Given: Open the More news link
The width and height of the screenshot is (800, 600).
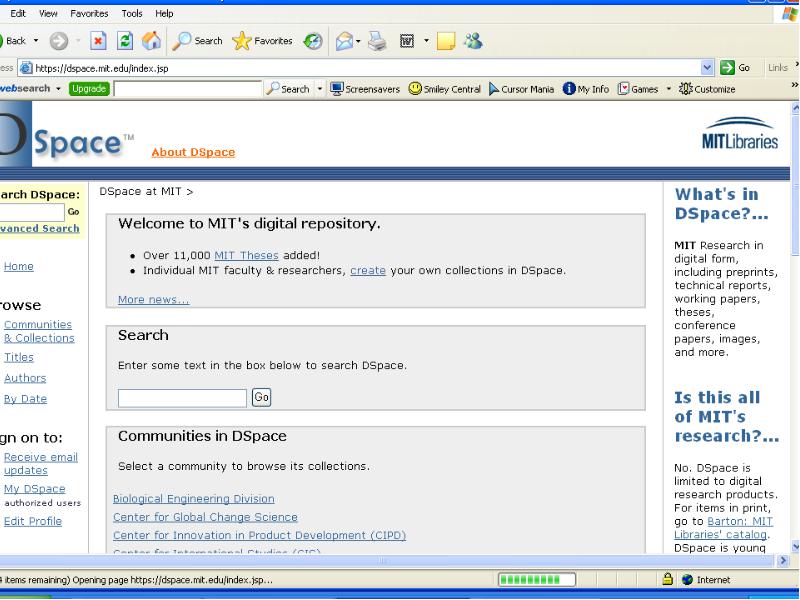Looking at the screenshot, I should (x=154, y=299).
